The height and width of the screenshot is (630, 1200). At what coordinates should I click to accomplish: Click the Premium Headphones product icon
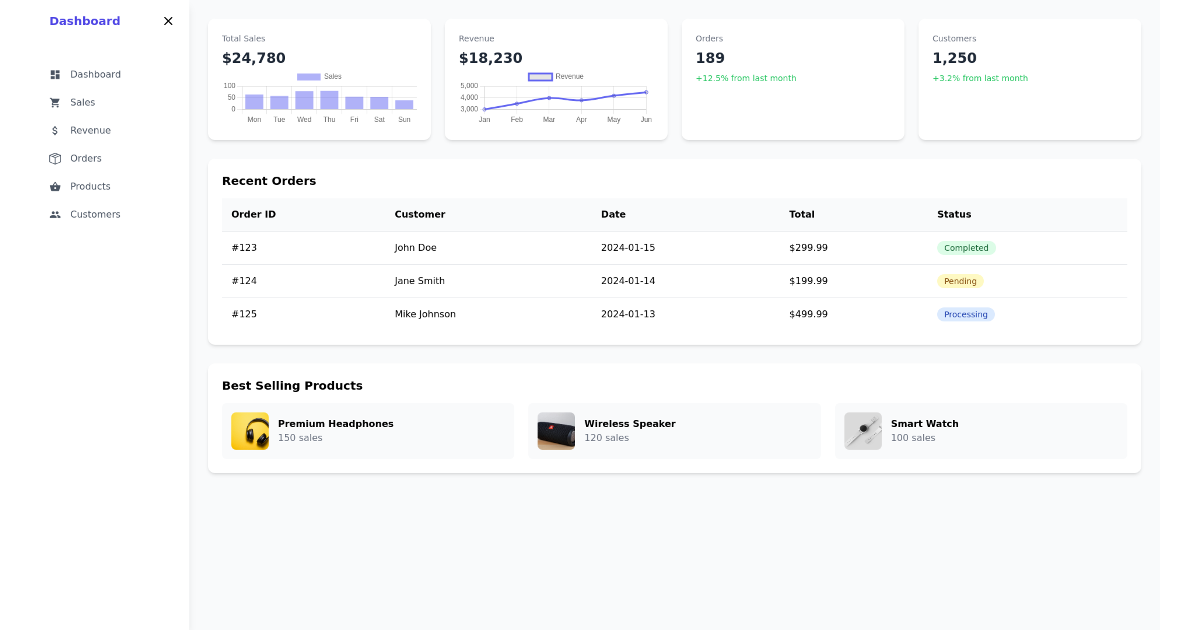point(250,430)
